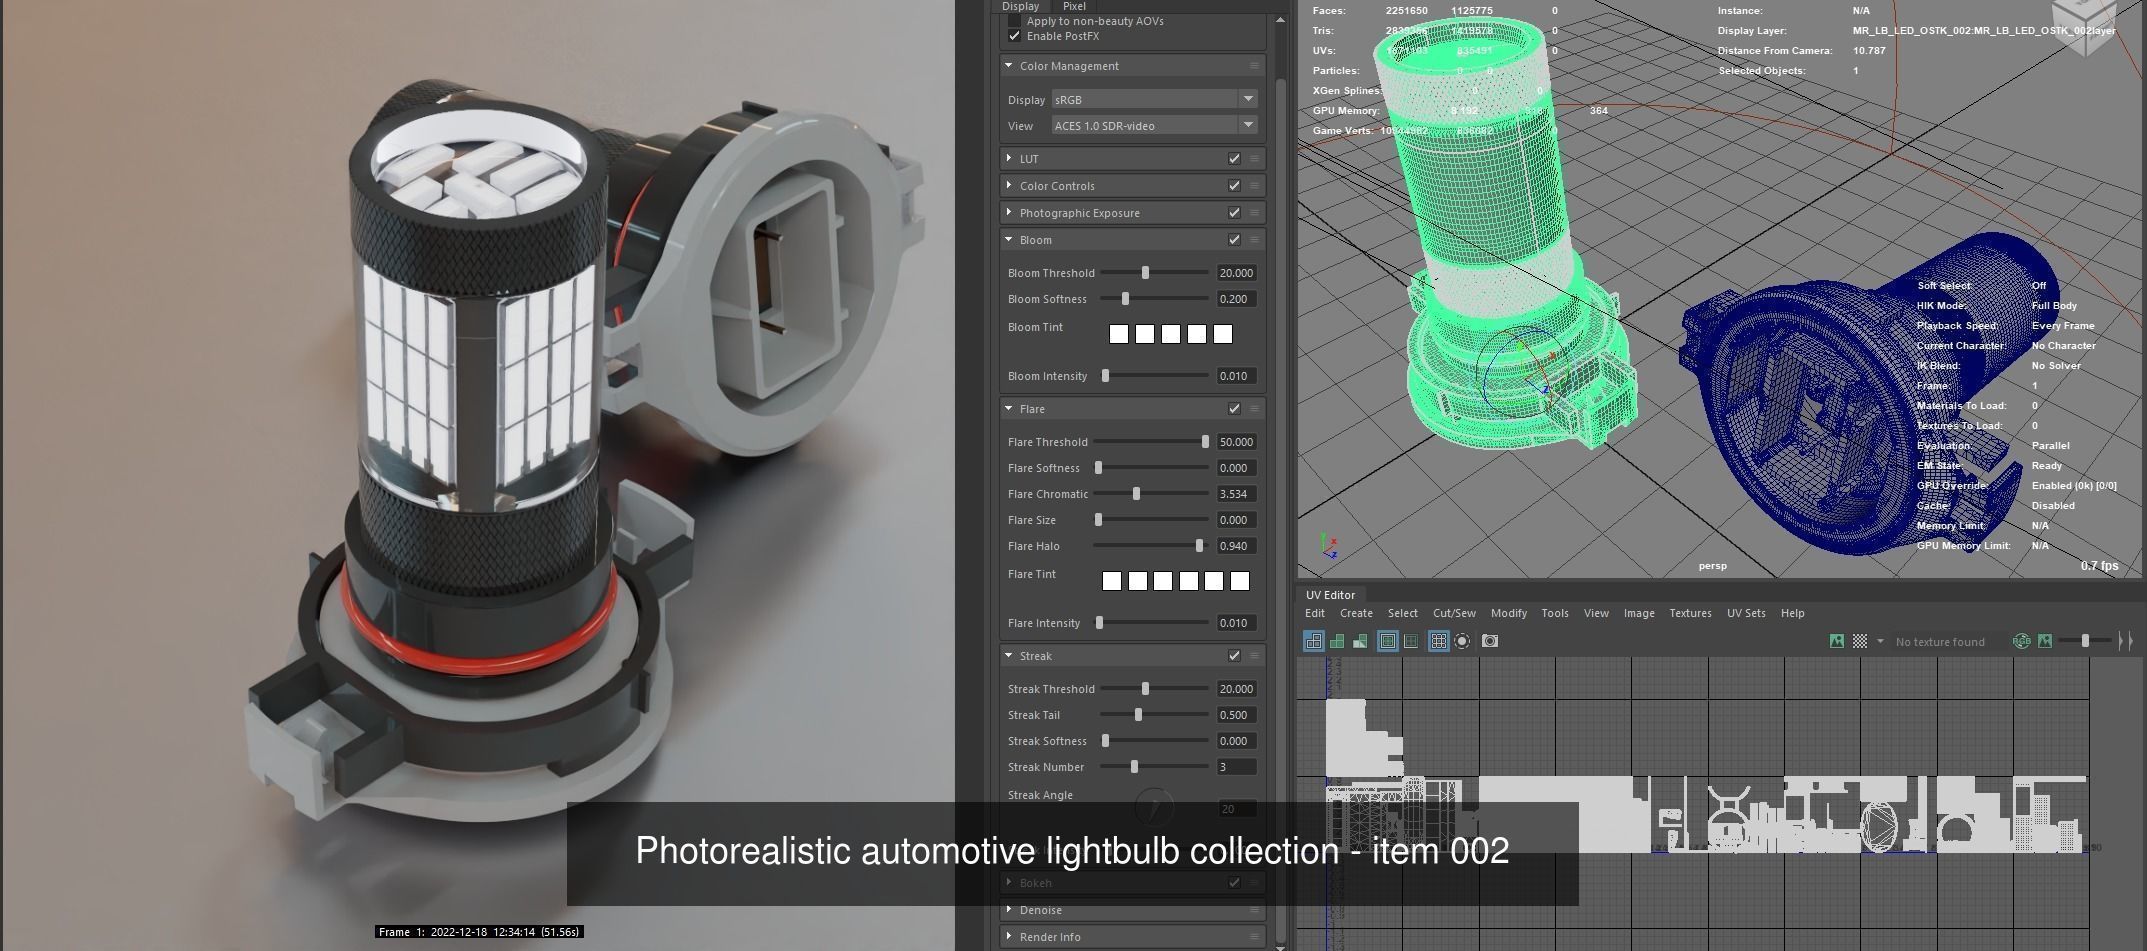
Task: Open LUT section options menu icon
Action: coord(1254,159)
